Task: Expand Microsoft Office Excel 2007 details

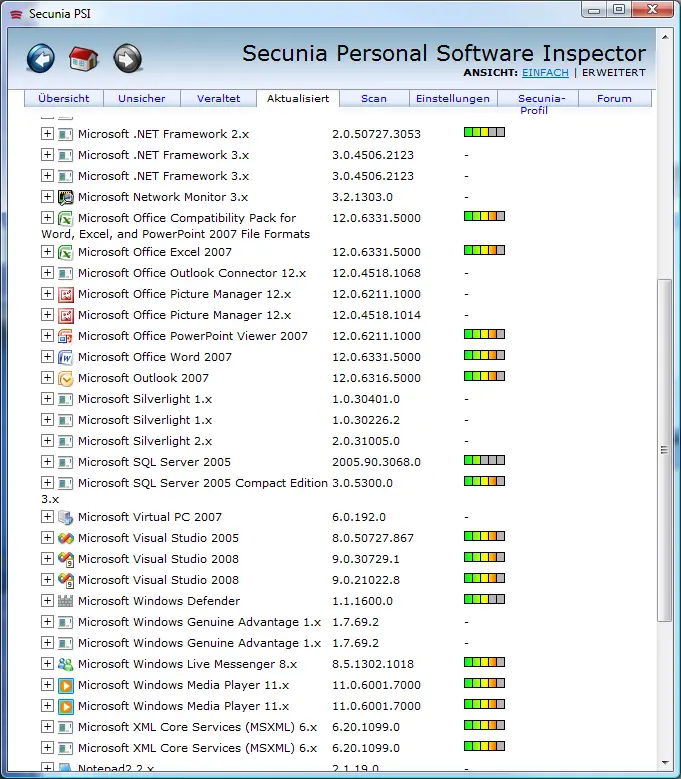Action: [x=47, y=252]
